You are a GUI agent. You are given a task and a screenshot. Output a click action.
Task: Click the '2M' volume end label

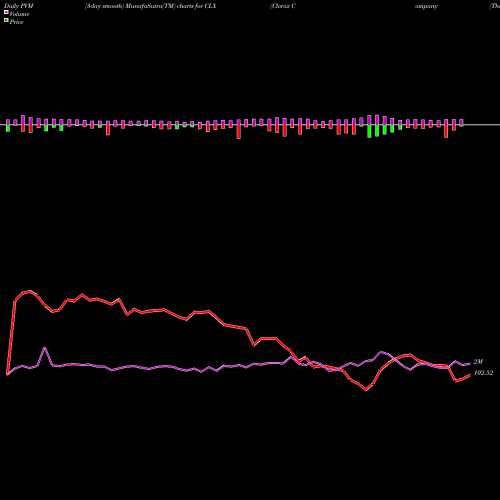click(x=478, y=362)
